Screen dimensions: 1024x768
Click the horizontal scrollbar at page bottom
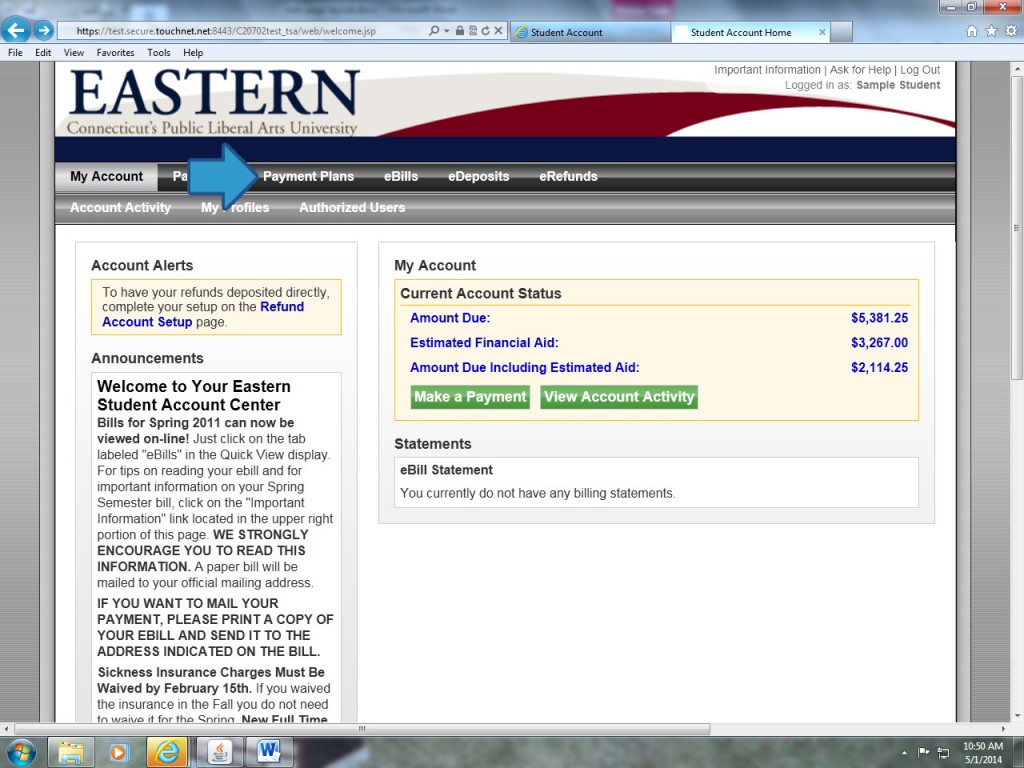click(x=362, y=729)
